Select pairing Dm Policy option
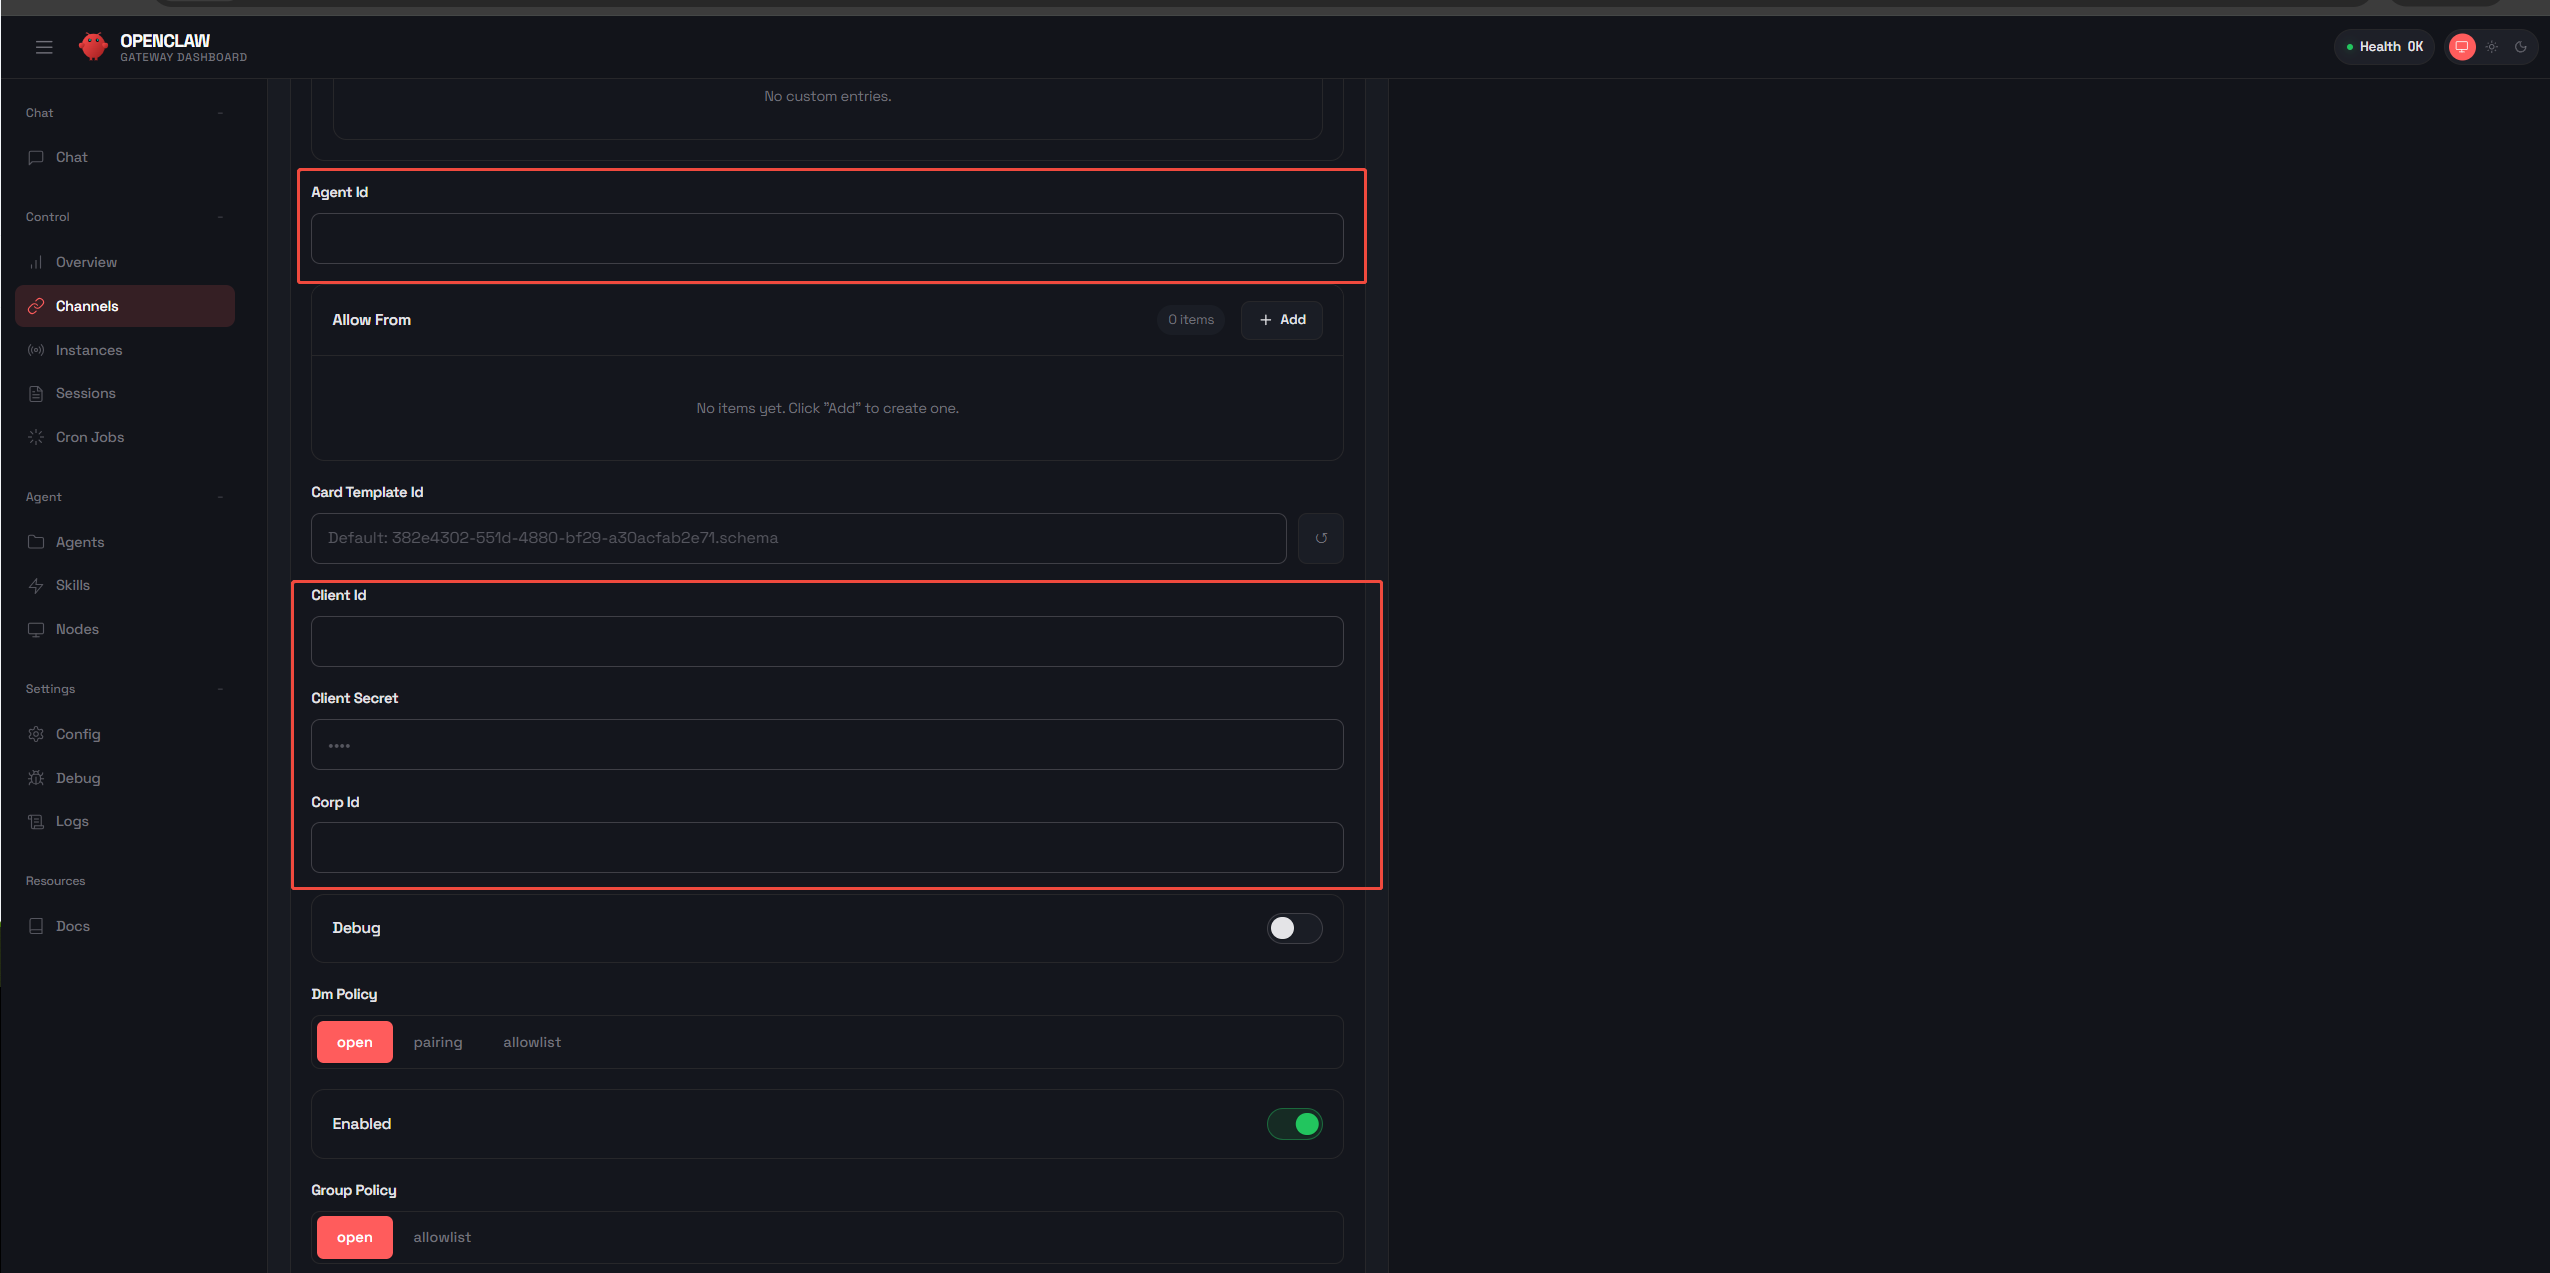2550x1273 pixels. point(438,1042)
